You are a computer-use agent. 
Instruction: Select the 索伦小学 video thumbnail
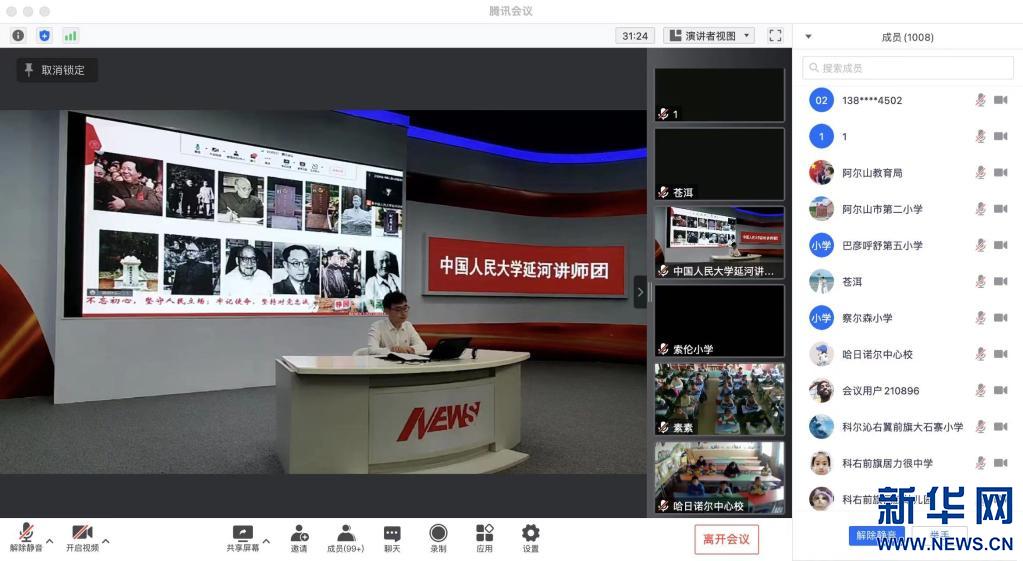coord(719,320)
